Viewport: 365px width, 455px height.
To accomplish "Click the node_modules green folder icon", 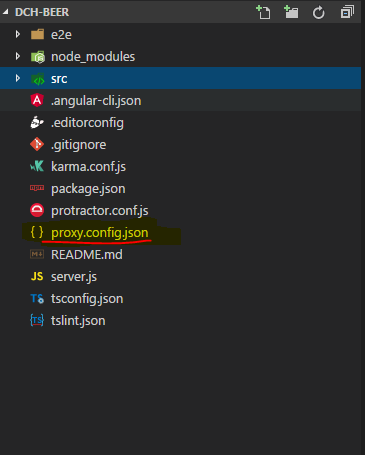I will (x=38, y=57).
